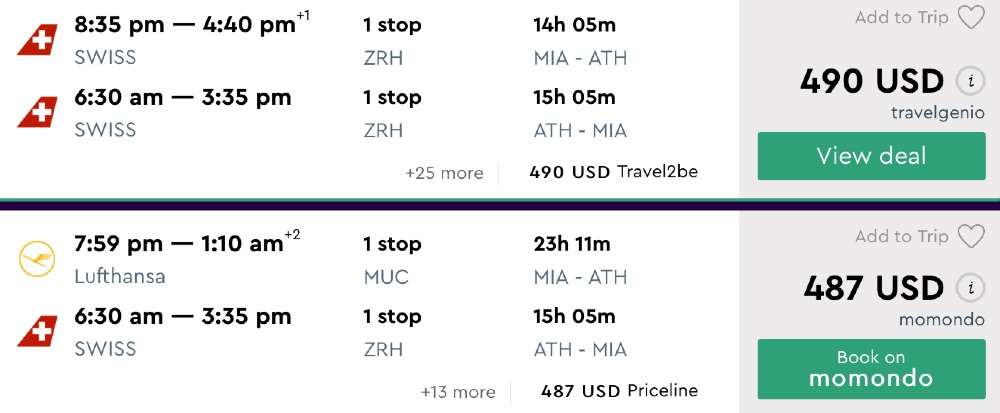1000x413 pixels.
Task: Select the 8:35 pm SWISS departure leg
Action: [x=185, y=24]
